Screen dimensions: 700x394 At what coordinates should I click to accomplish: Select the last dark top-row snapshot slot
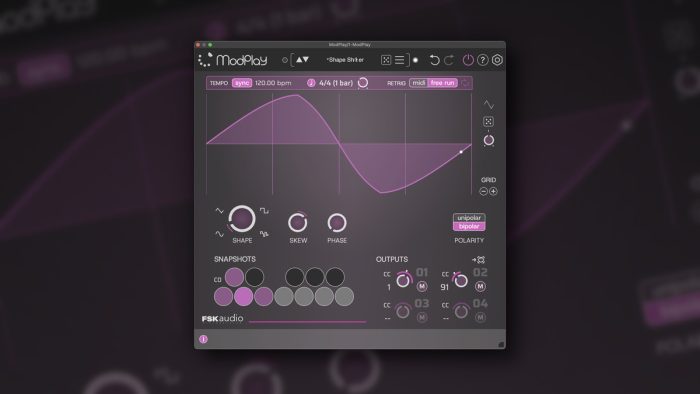335,277
